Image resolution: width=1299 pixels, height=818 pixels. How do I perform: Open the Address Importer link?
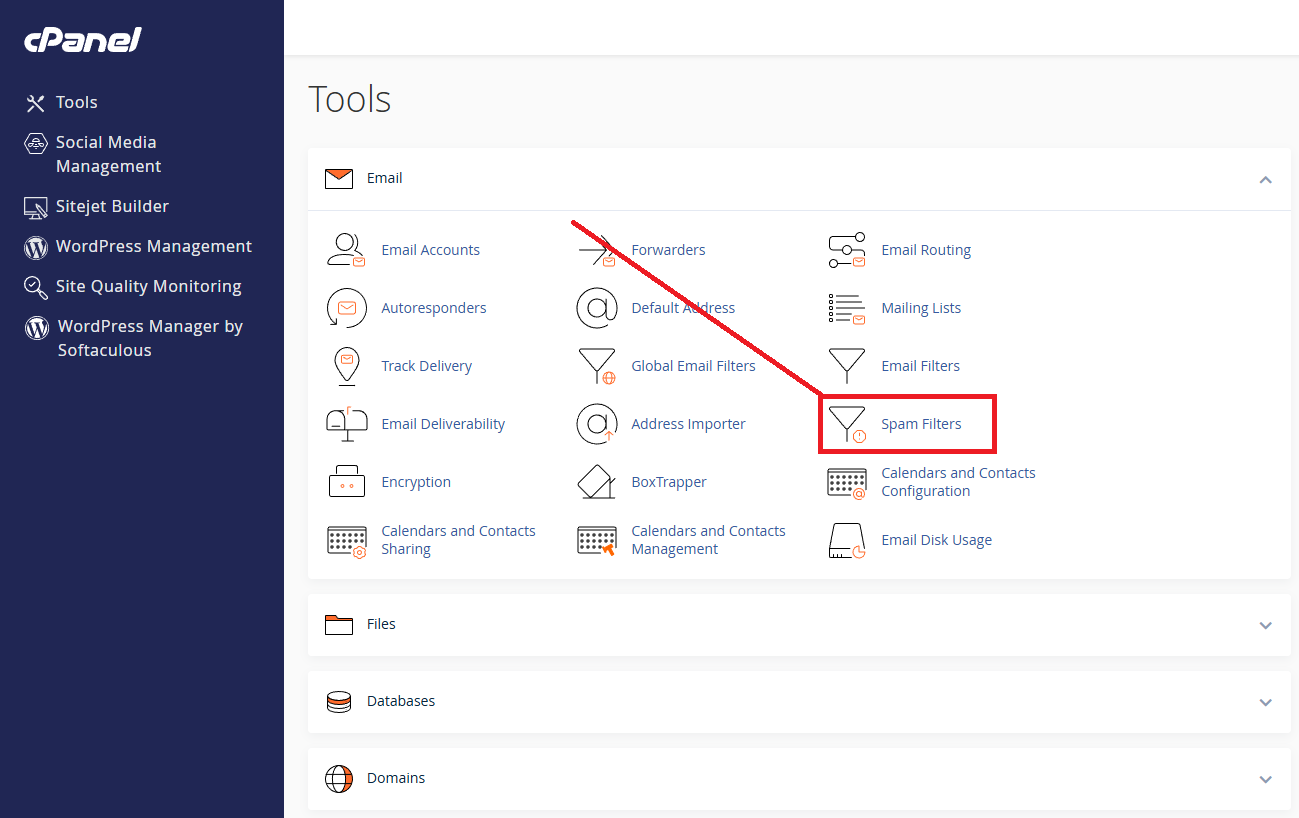pyautogui.click(x=688, y=424)
